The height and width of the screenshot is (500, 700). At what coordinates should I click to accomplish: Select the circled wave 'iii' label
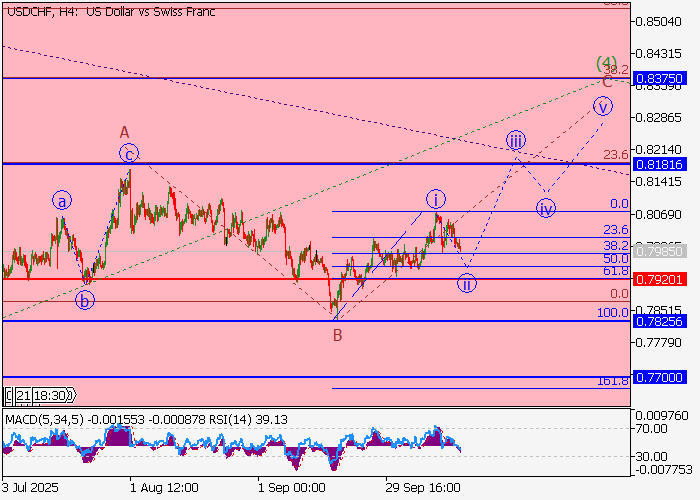click(x=515, y=140)
